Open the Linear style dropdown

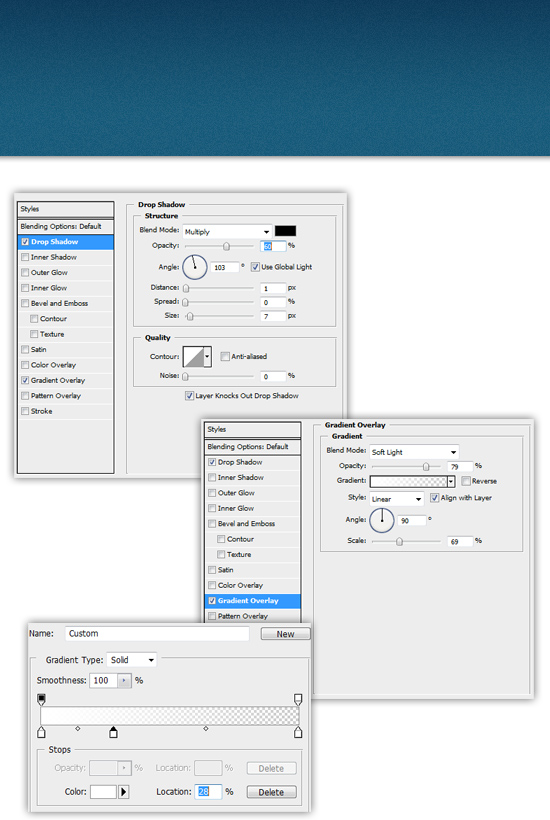[397, 499]
